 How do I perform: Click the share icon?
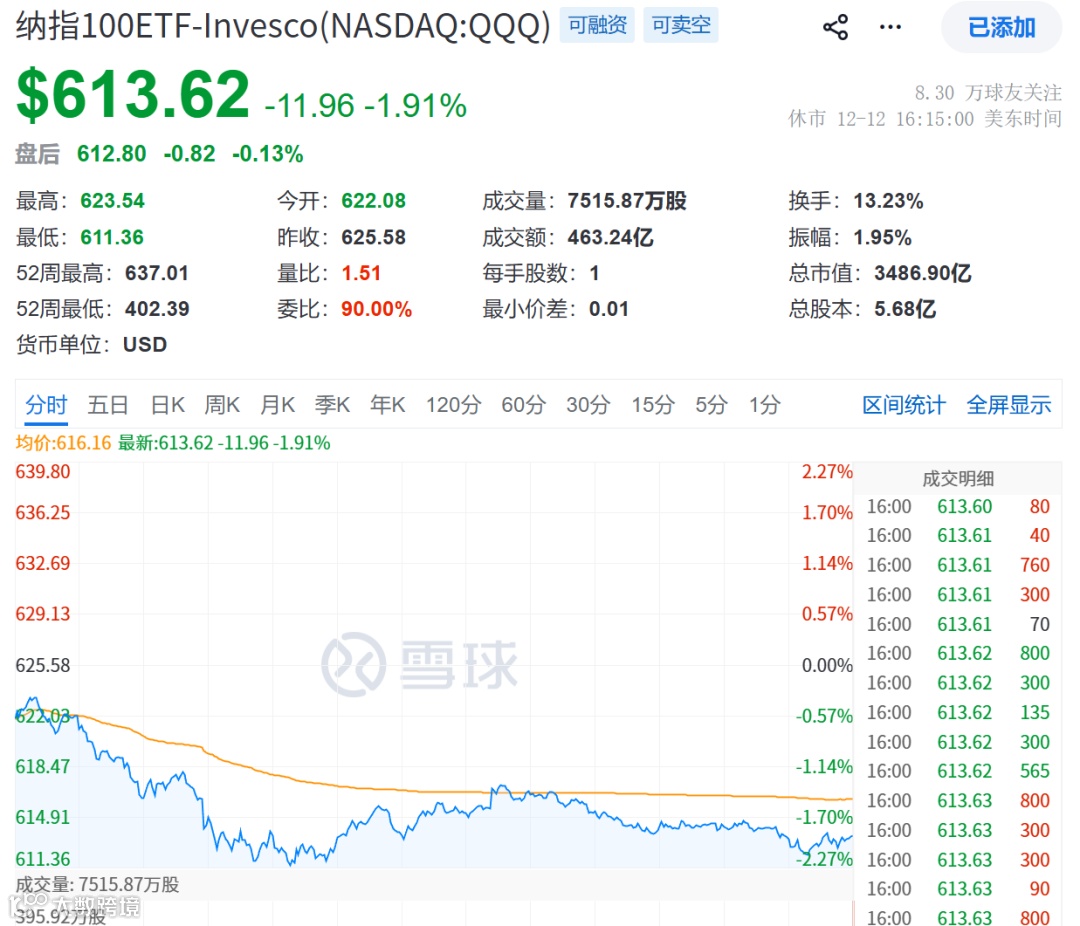tap(835, 28)
